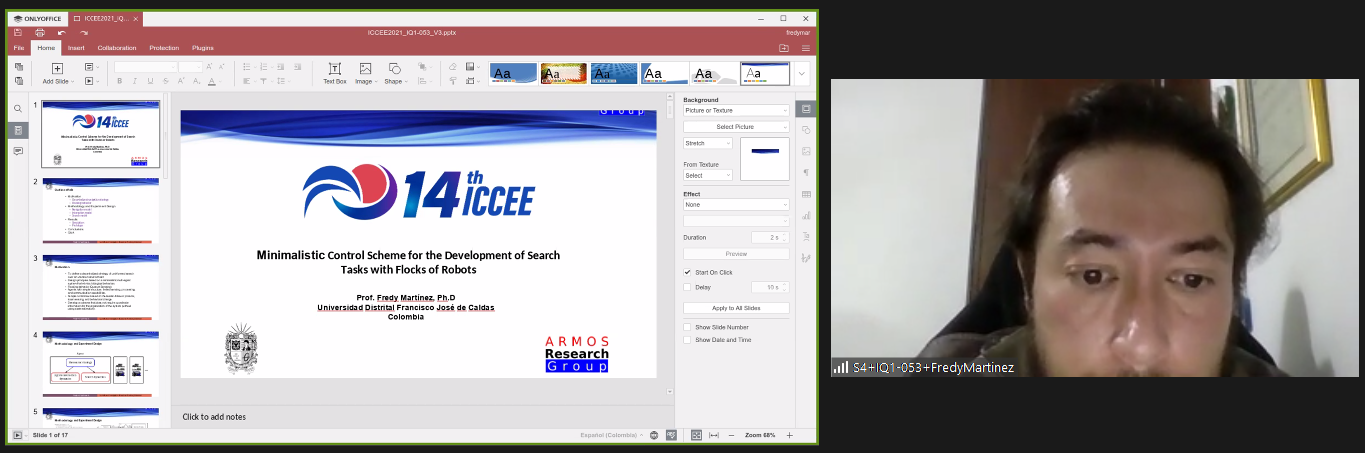The width and height of the screenshot is (1365, 453).
Task: Toggle strikethrough formatting
Action: 166,81
